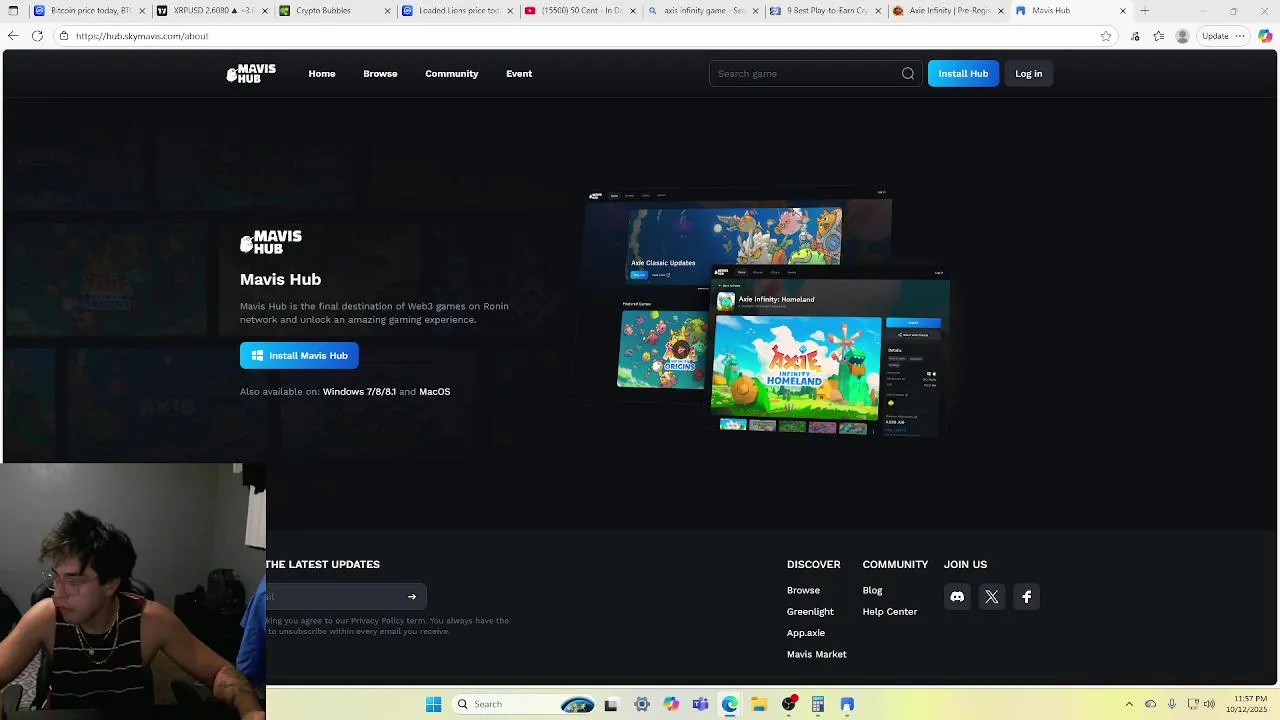1280x720 pixels.
Task: Open Task View on the taskbar
Action: [x=611, y=704]
